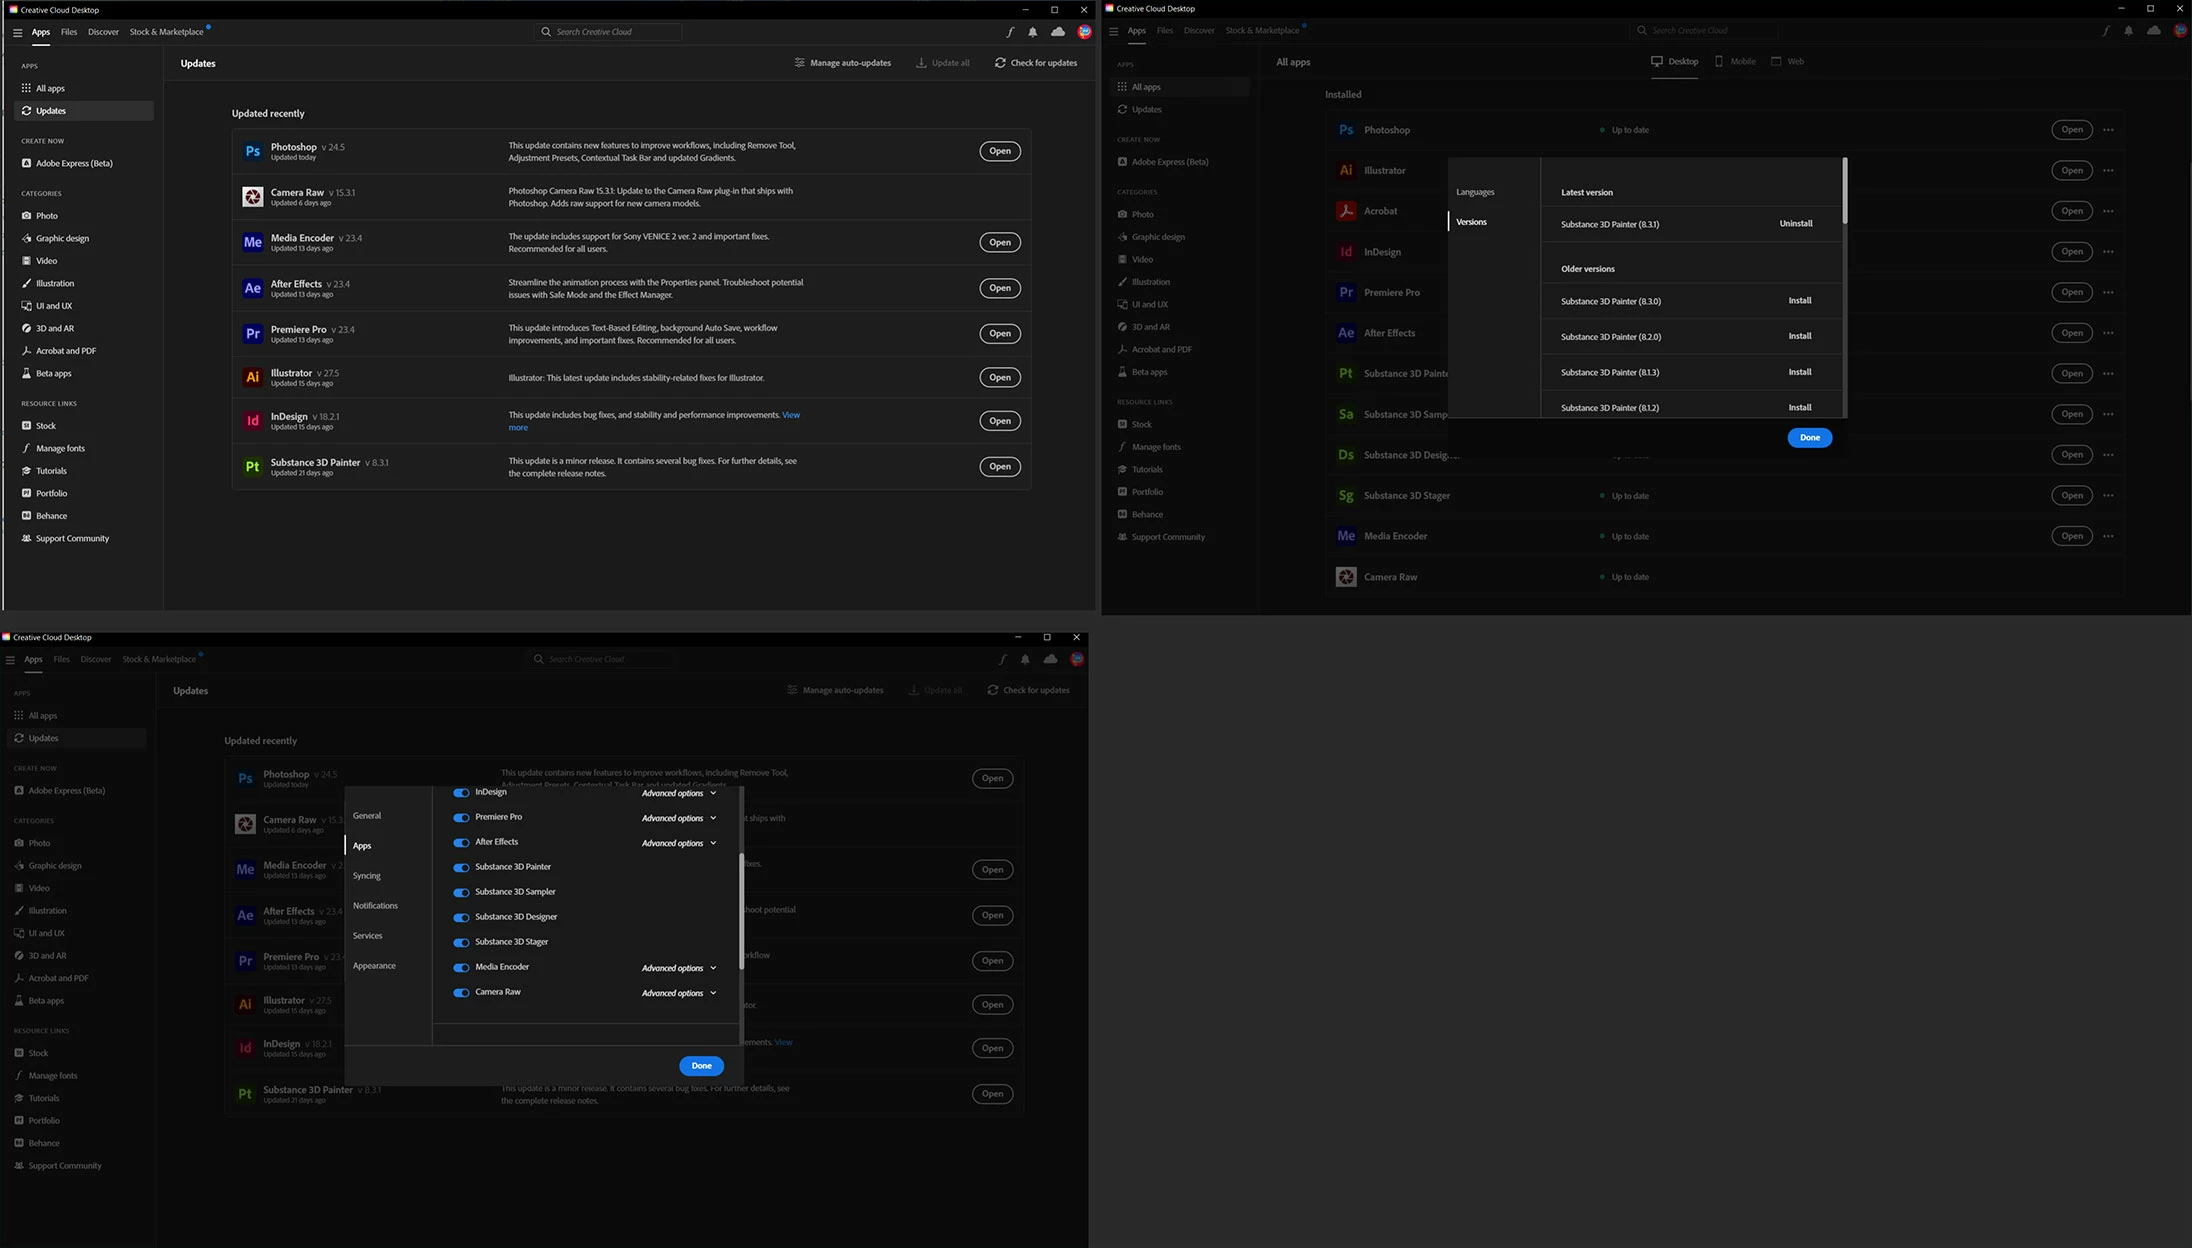Turn off Substance 3D Stager auto-update switch
This screenshot has height=1248, width=2192.
(x=461, y=943)
